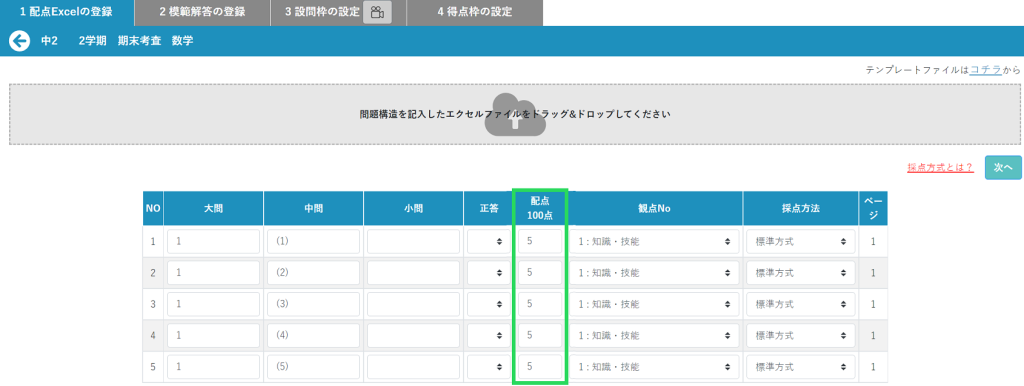Click the Excel file drag-and-drop area

[515, 114]
